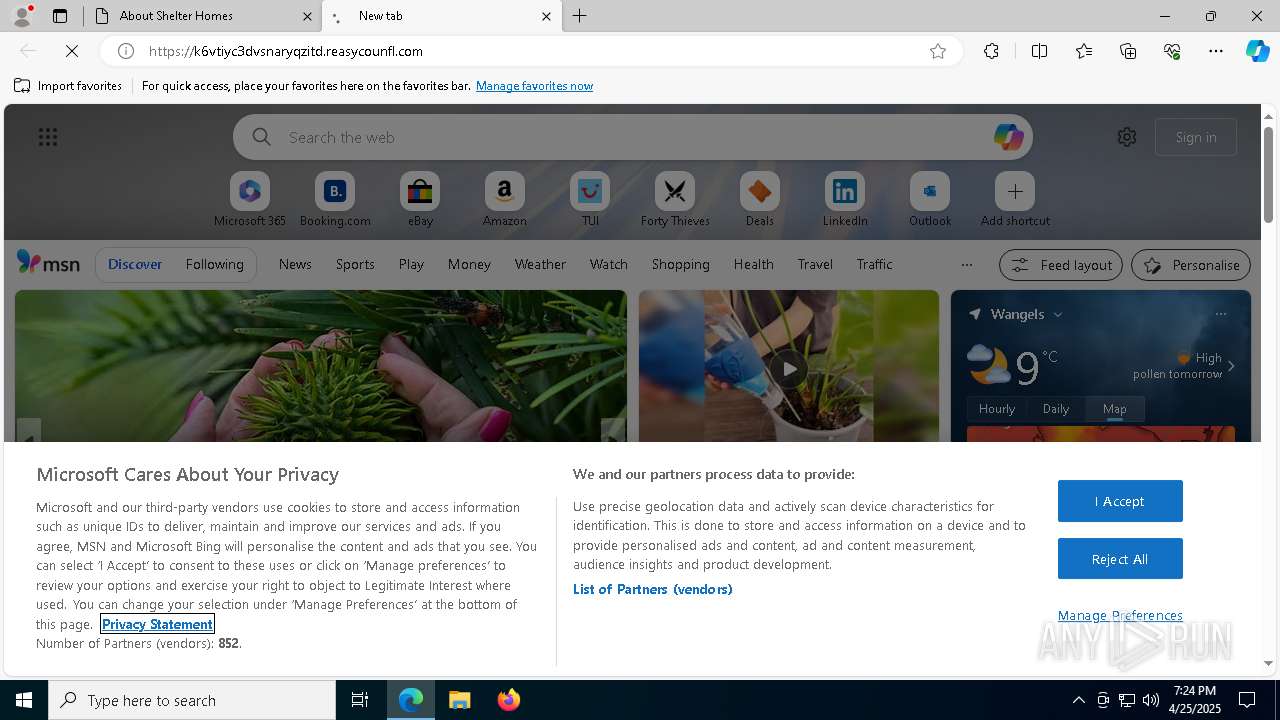Open Feed layout options

tap(1060, 265)
